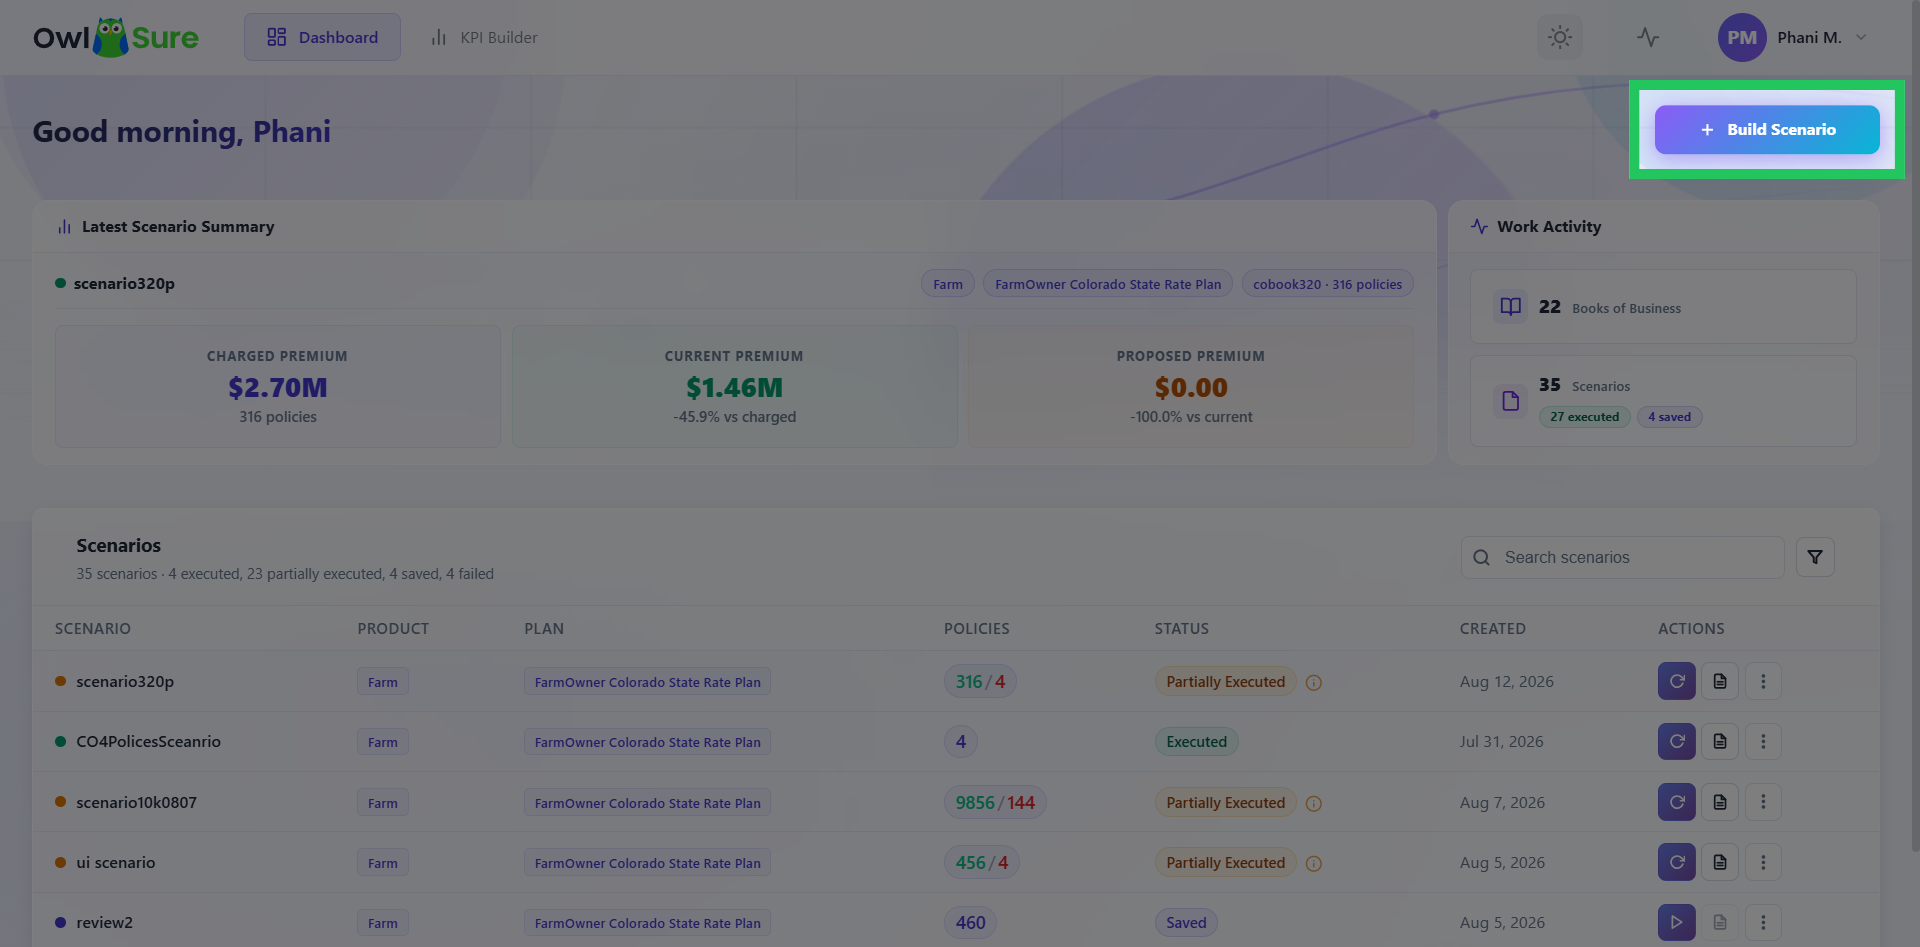1920x947 pixels.
Task: Select the 27 executed scenarios badge
Action: 1585,417
